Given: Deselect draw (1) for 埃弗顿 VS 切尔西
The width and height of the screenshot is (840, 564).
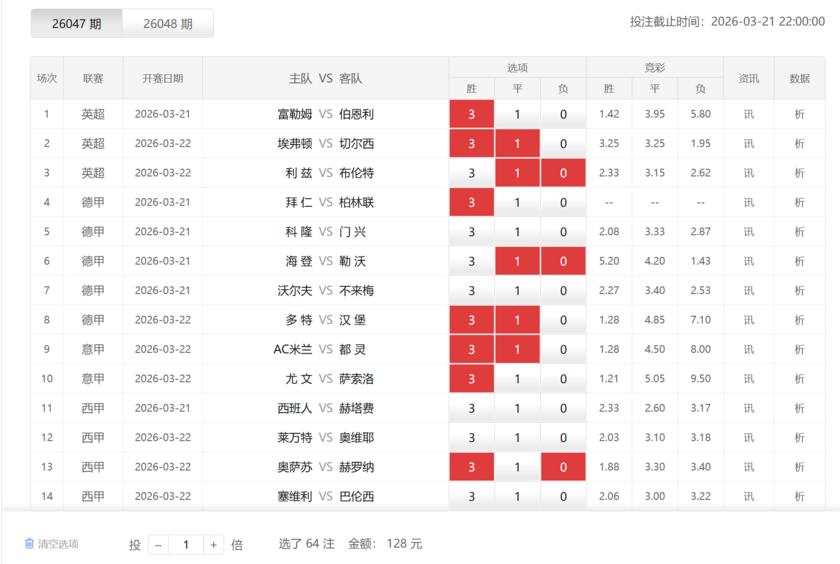Looking at the screenshot, I should point(517,144).
